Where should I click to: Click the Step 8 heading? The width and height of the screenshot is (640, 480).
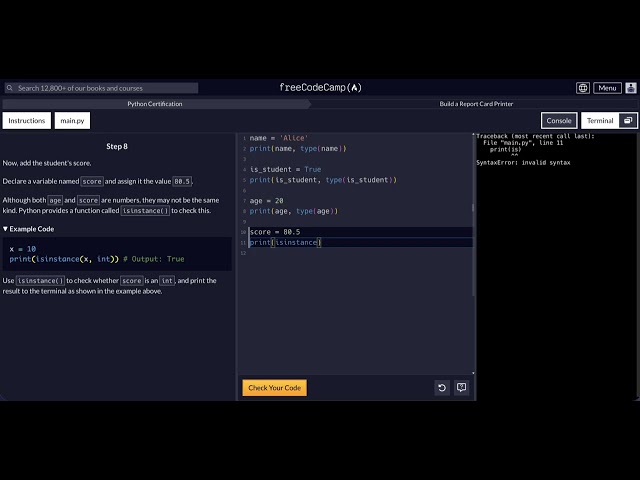point(117,146)
